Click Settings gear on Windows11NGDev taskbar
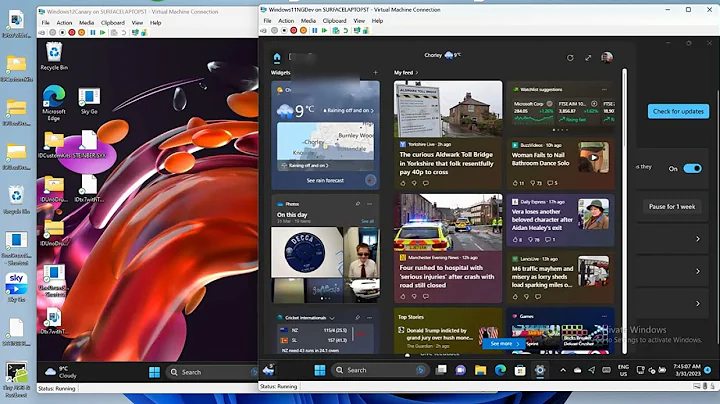720x404 pixels. pyautogui.click(x=540, y=370)
